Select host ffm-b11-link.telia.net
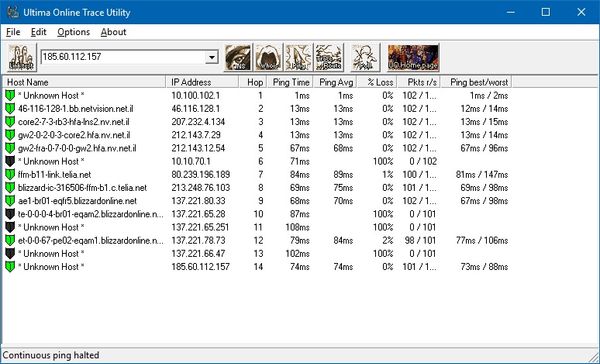Screen dimensions: 600x364 click(54, 175)
